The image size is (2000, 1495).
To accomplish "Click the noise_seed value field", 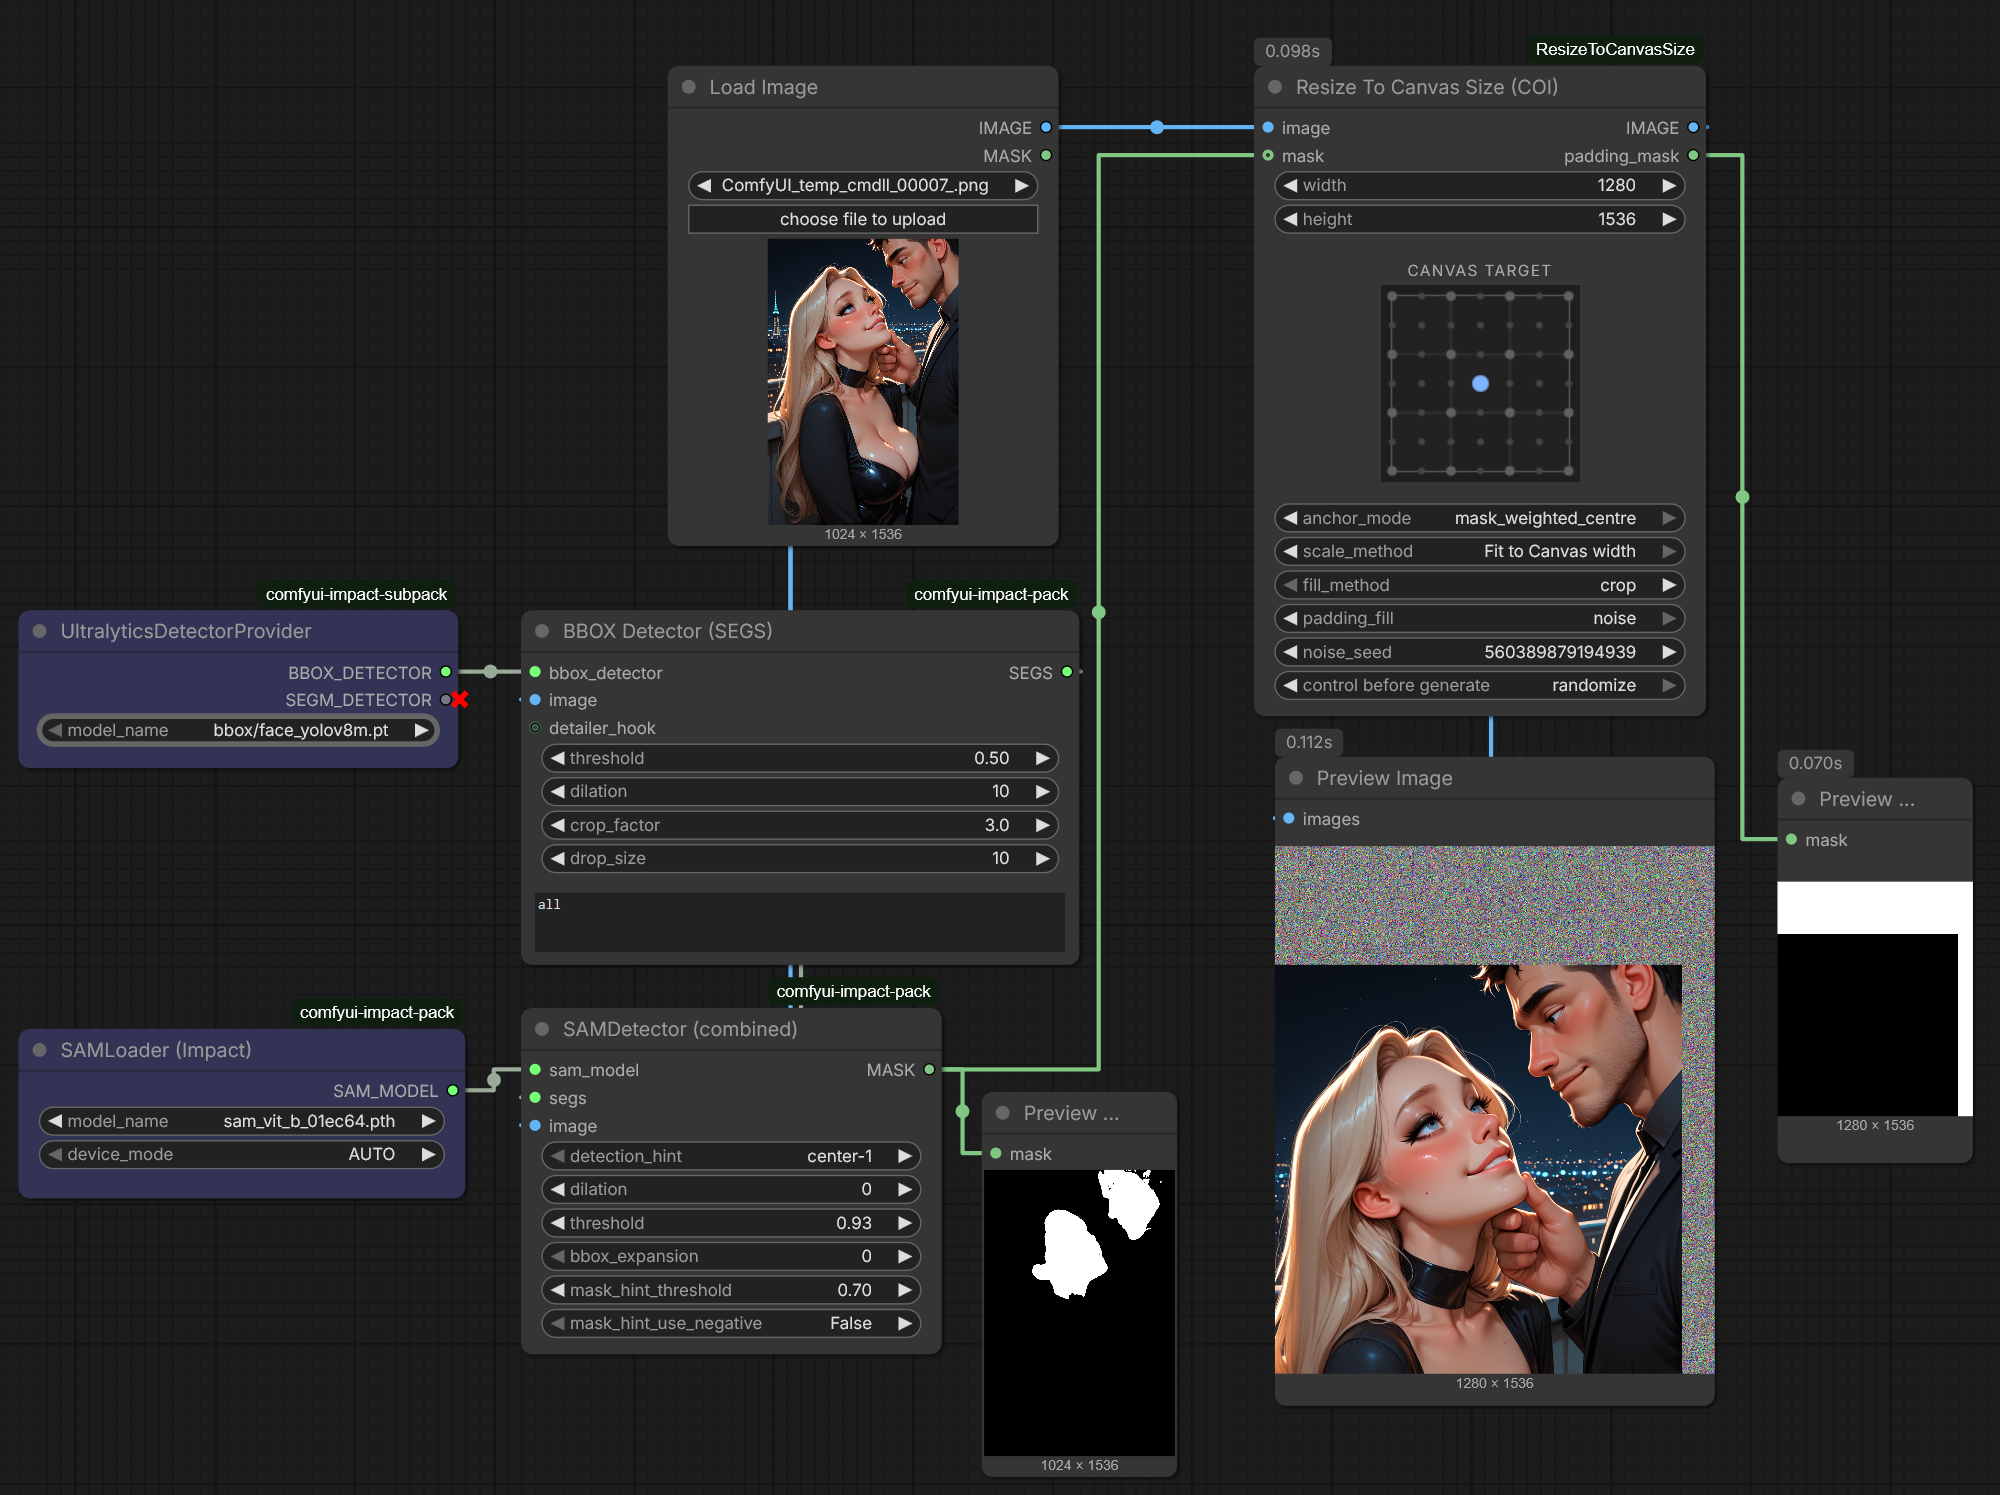I will pyautogui.click(x=1479, y=652).
